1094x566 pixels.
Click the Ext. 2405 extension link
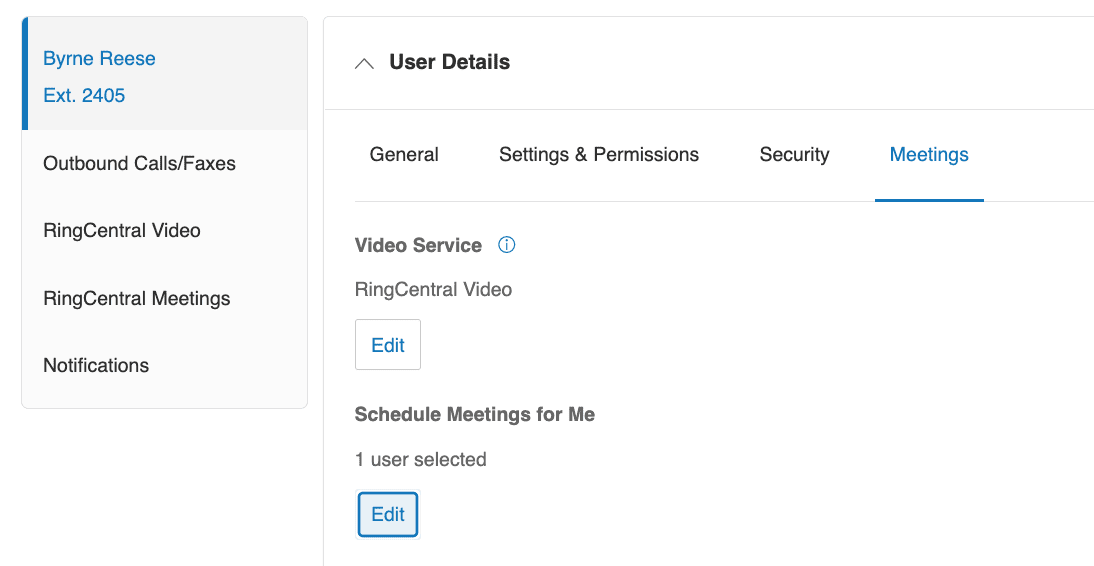point(84,96)
